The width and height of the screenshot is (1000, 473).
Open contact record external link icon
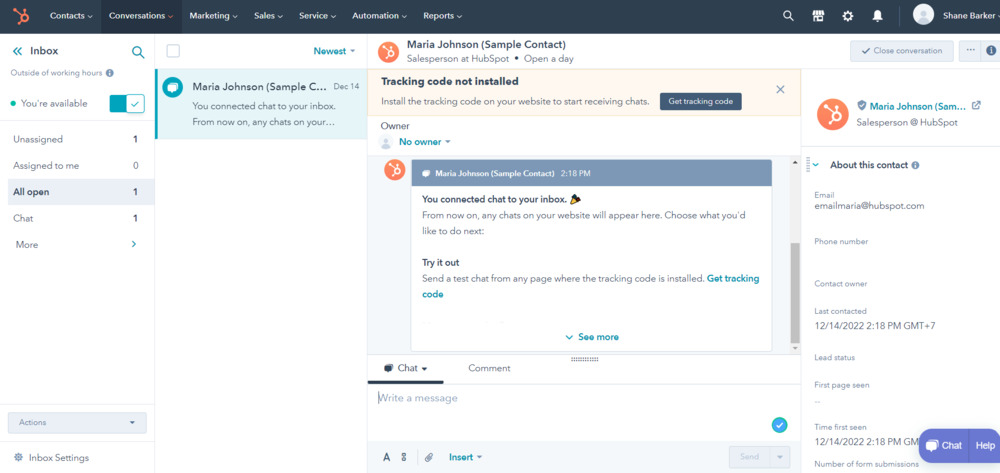[x=976, y=106]
